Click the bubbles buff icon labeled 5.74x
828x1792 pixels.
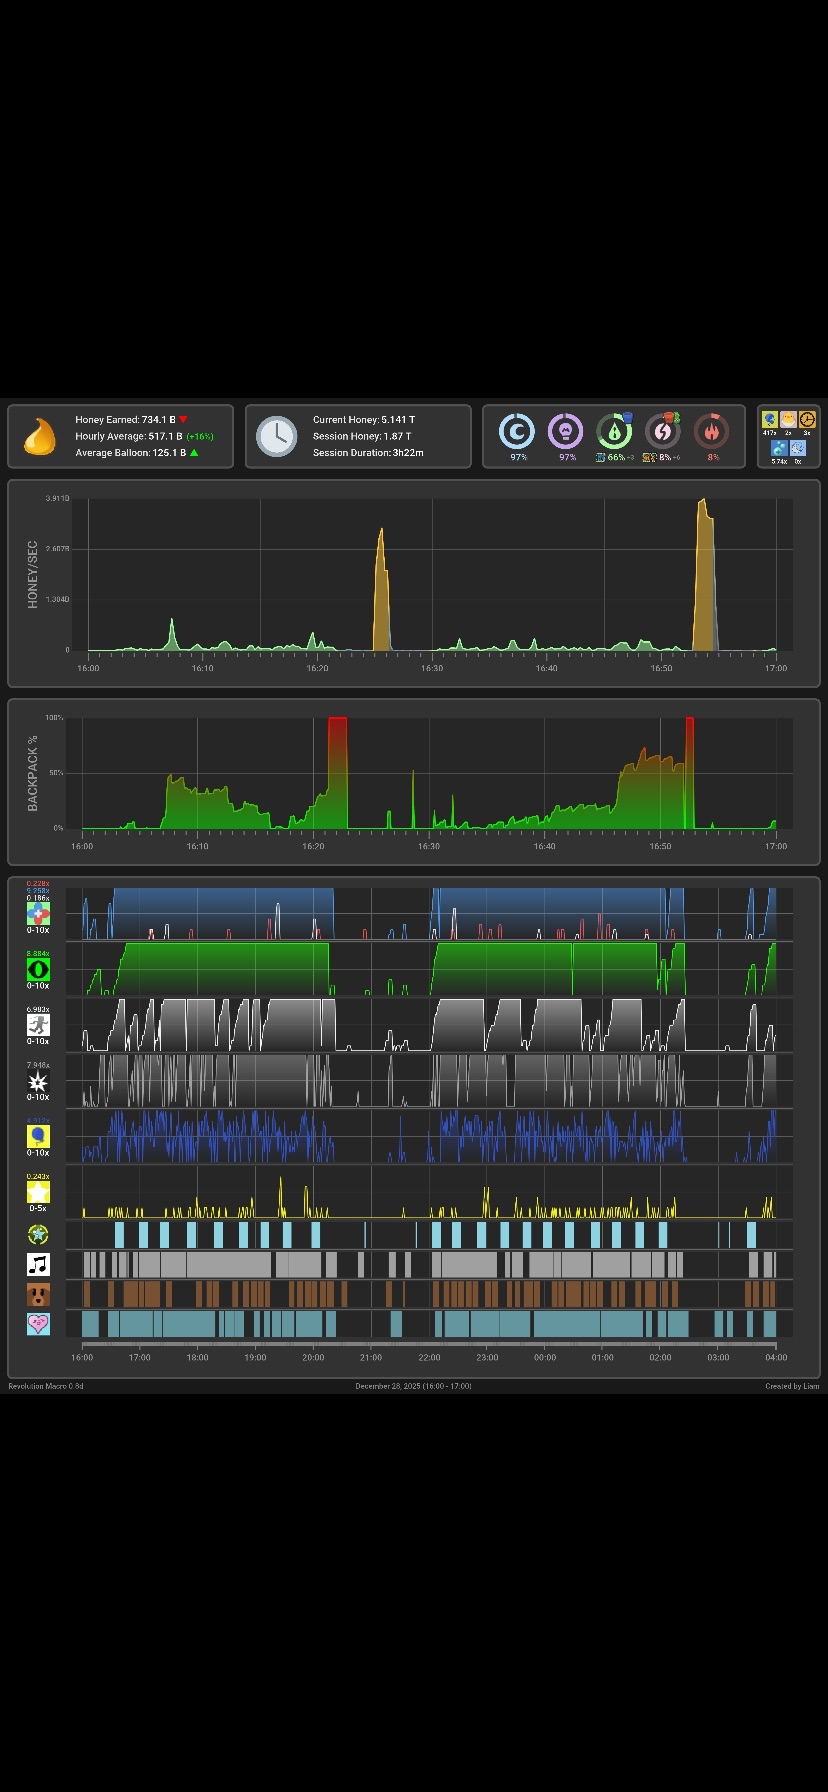[x=779, y=448]
